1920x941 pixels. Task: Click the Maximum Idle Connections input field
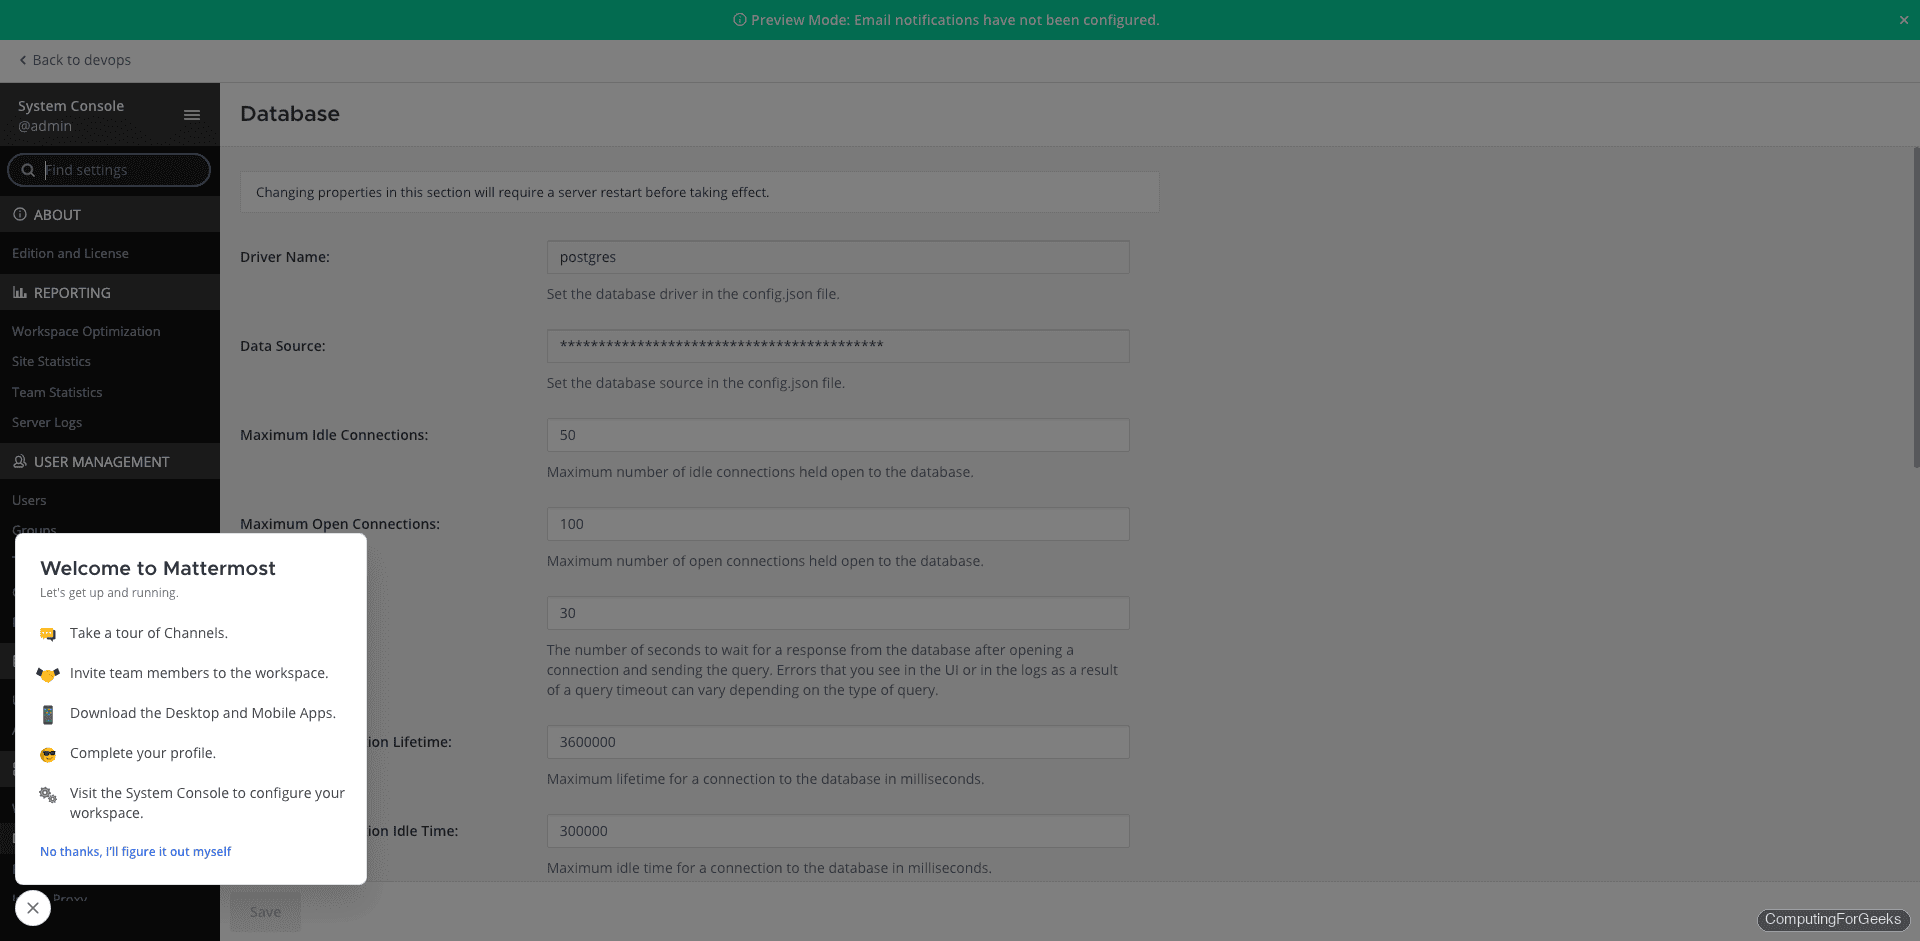point(837,434)
